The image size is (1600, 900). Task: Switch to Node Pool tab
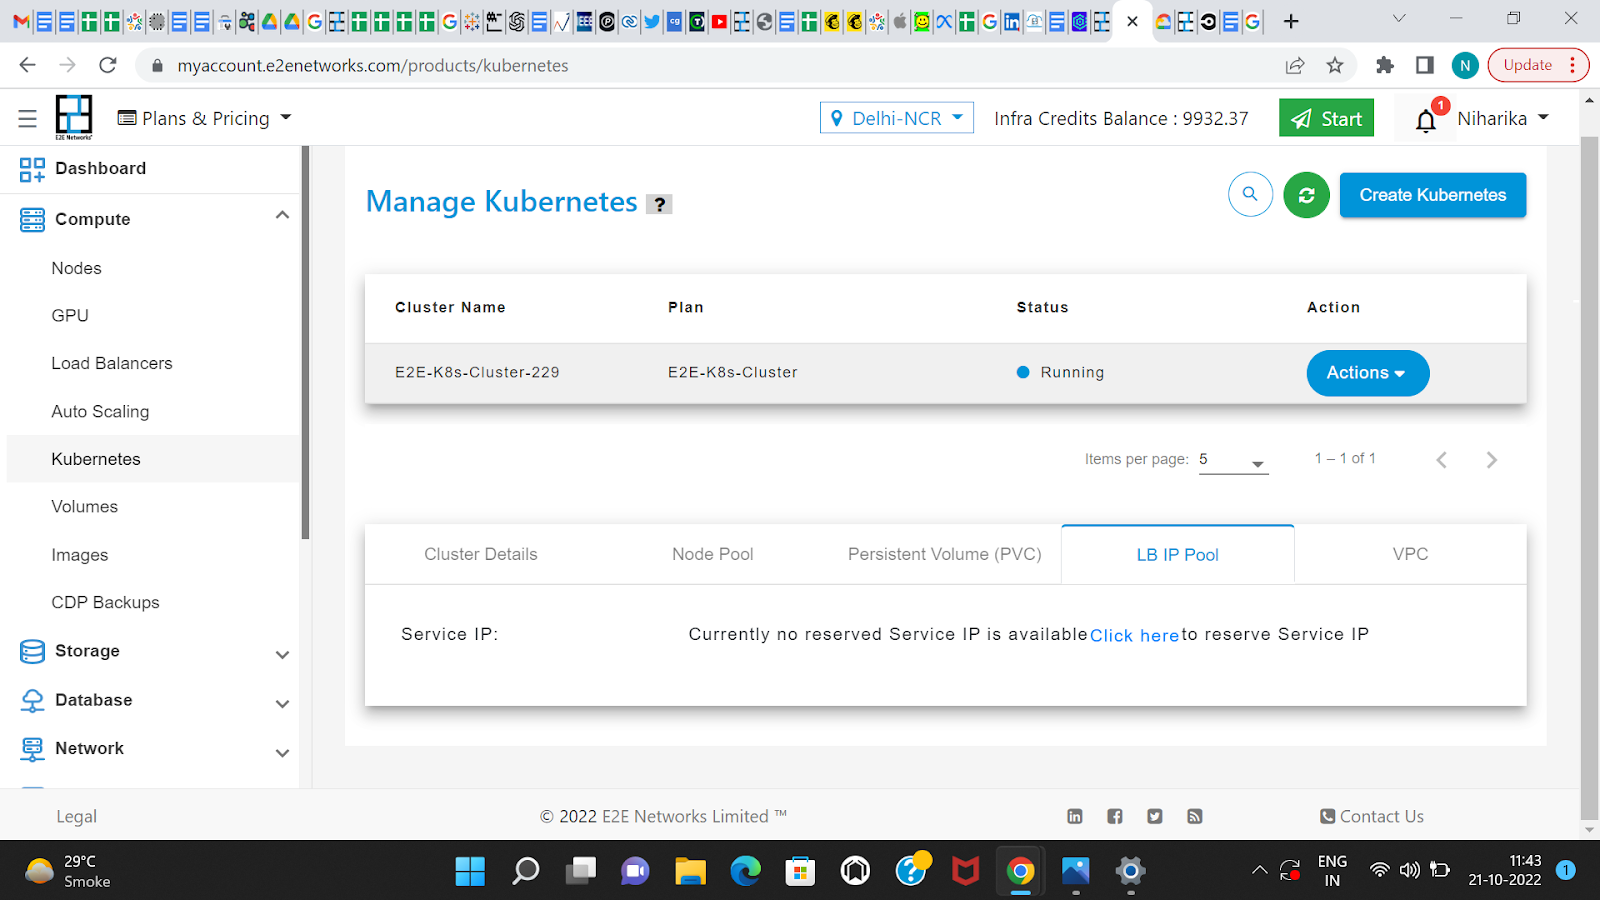[713, 554]
